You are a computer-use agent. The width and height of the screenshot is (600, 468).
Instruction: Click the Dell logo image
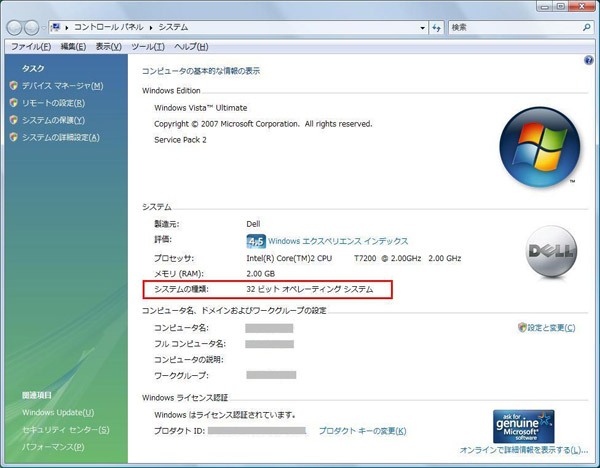pyautogui.click(x=551, y=251)
